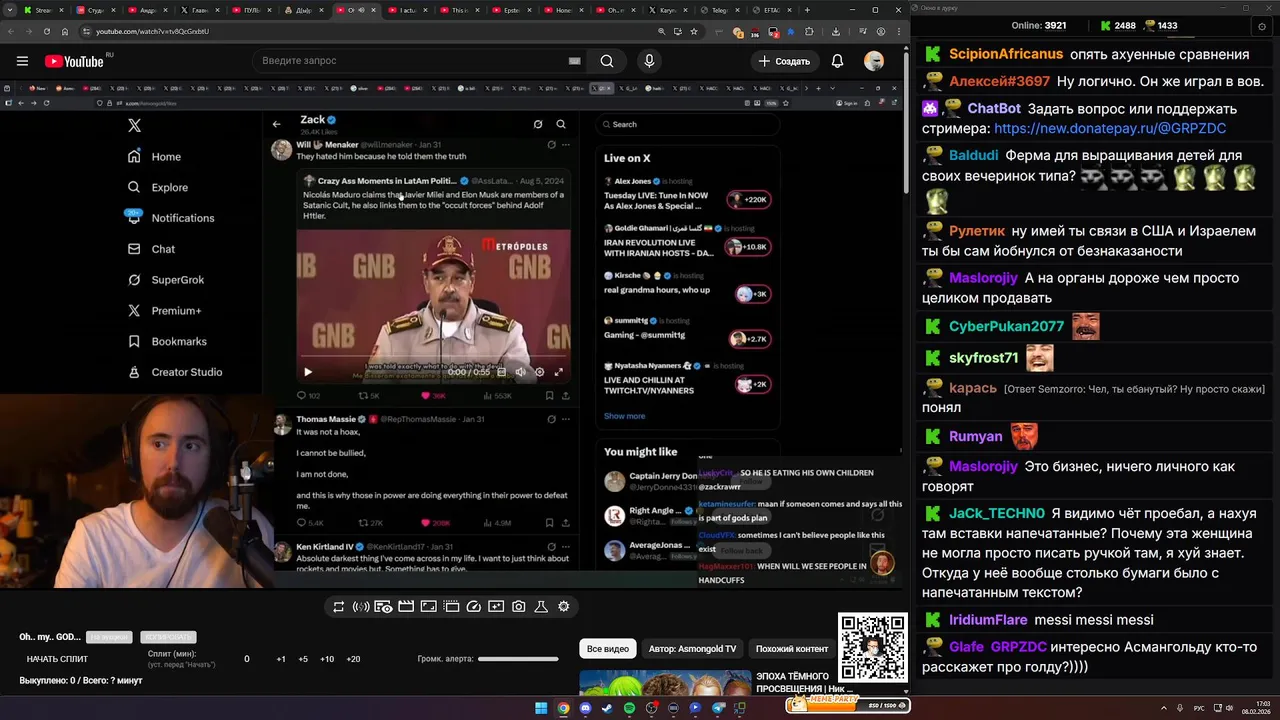
Task: Click the КОПИРОВАТЬ button
Action: [x=168, y=637]
